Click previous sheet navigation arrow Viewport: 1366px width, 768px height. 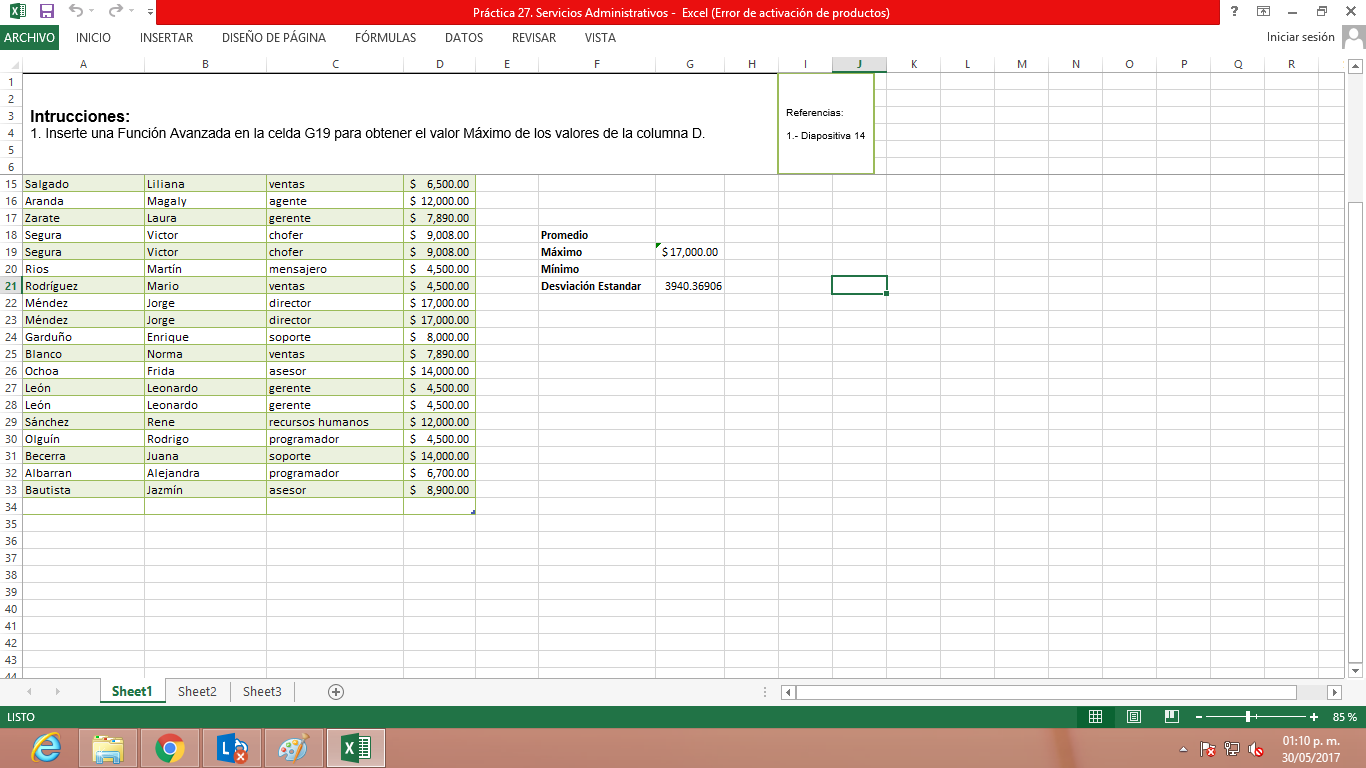click(x=29, y=692)
